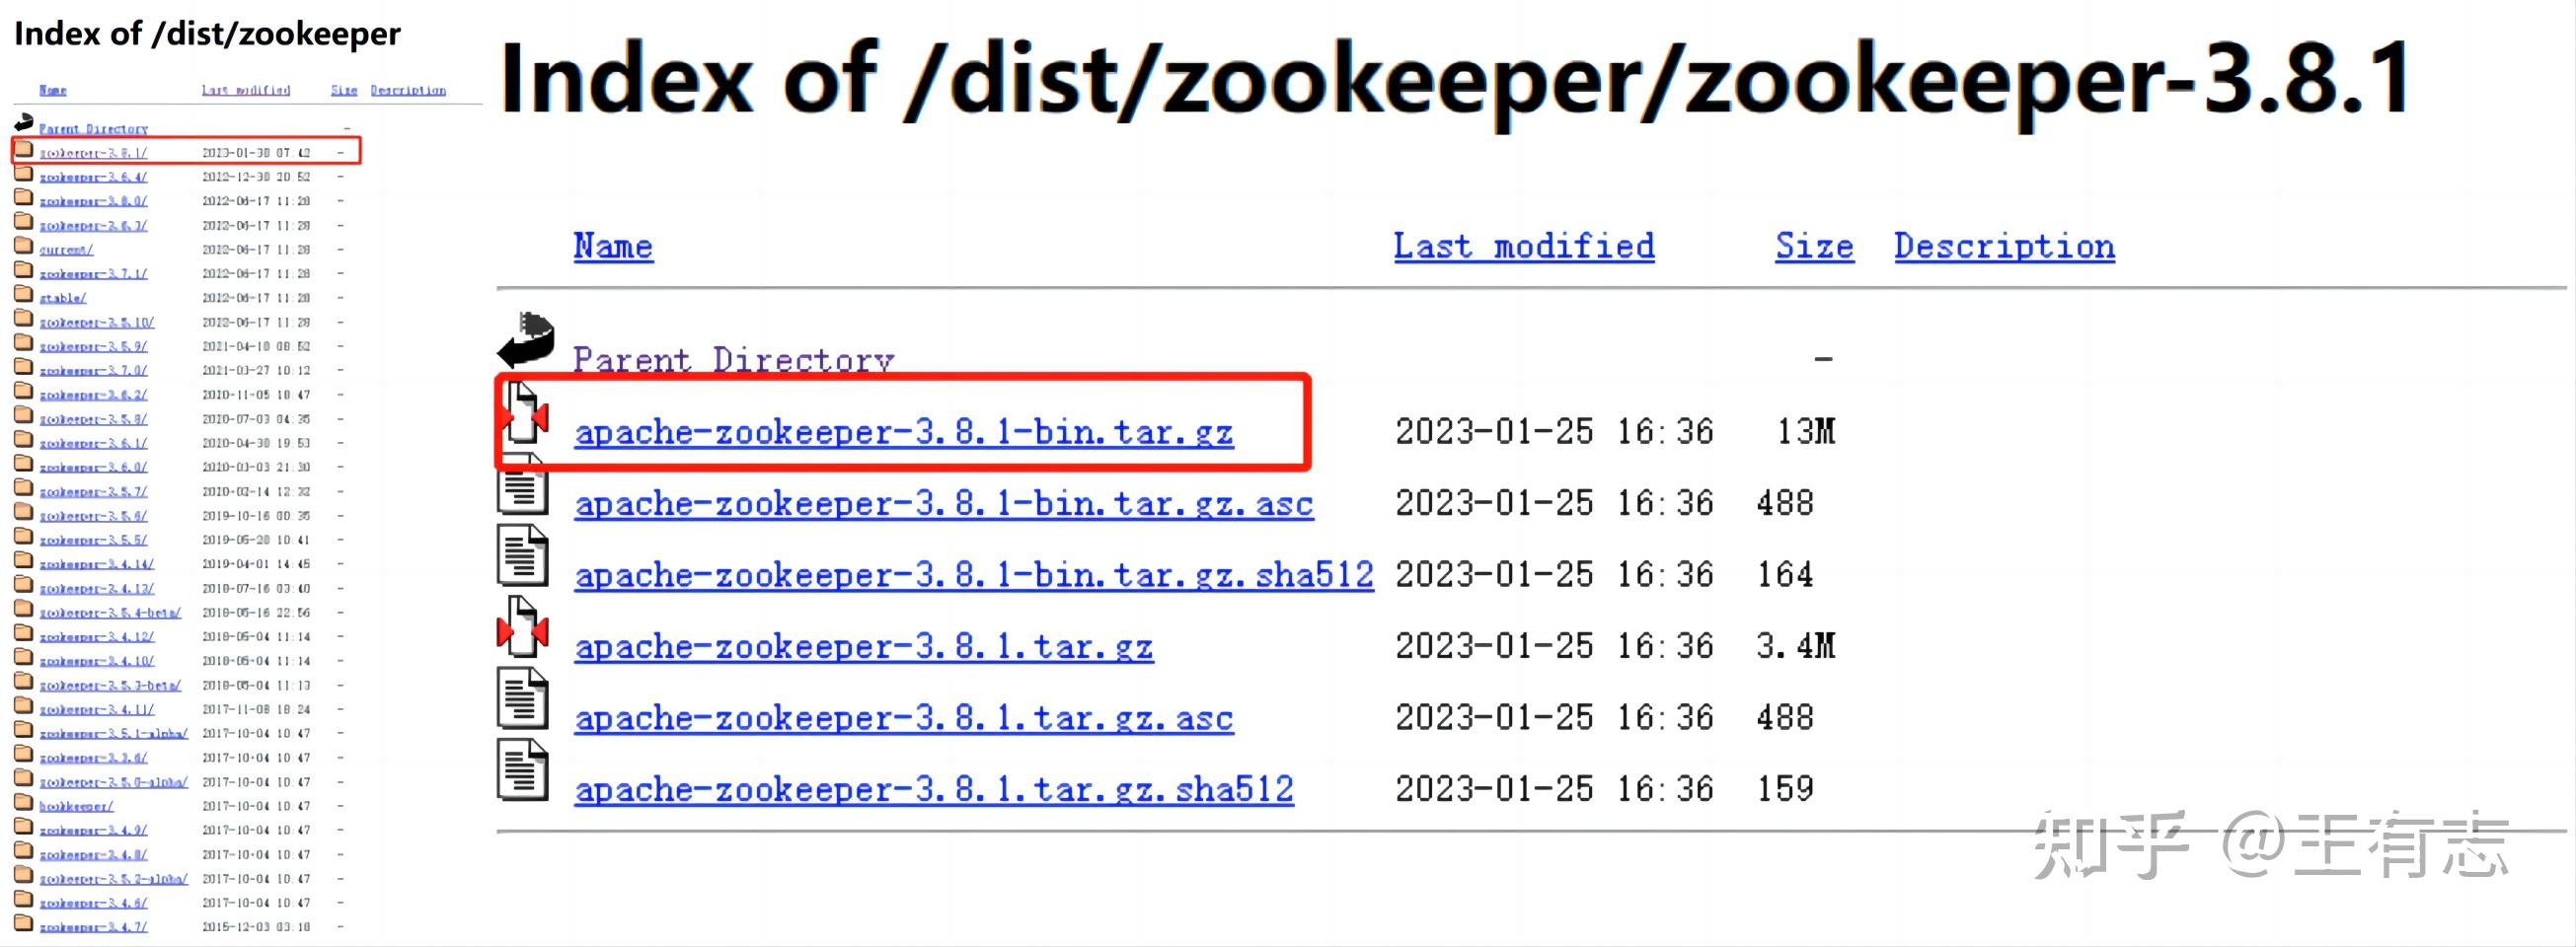The width and height of the screenshot is (2576, 947).
Task: Sort the large listing by Description
Action: [2004, 246]
